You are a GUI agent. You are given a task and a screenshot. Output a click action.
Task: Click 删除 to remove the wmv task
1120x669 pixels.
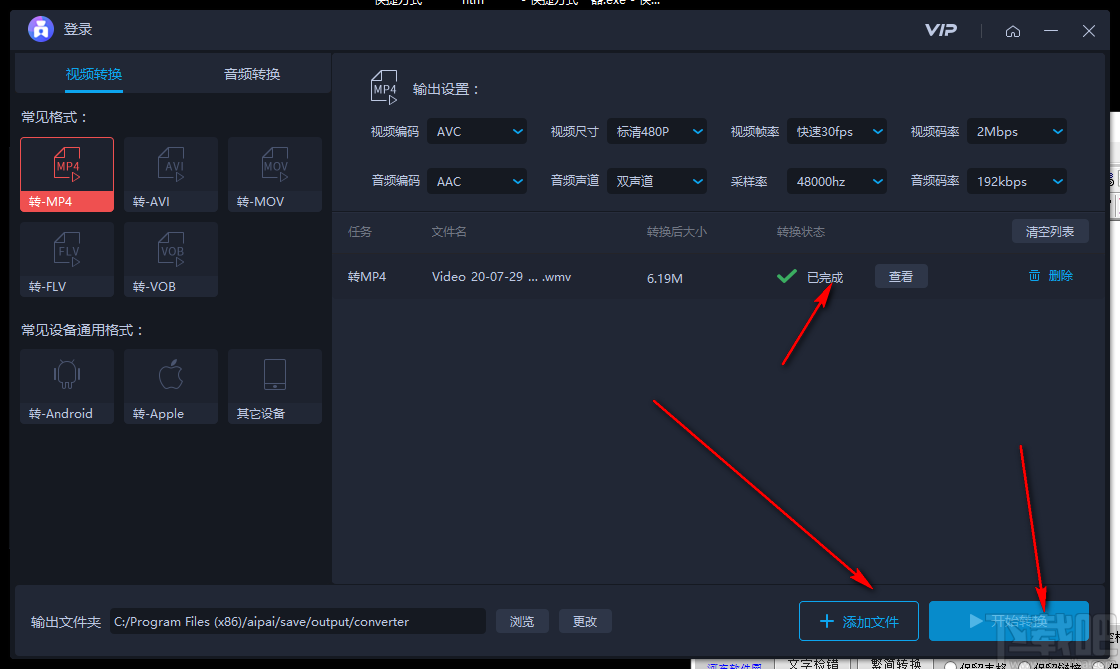pos(1050,275)
